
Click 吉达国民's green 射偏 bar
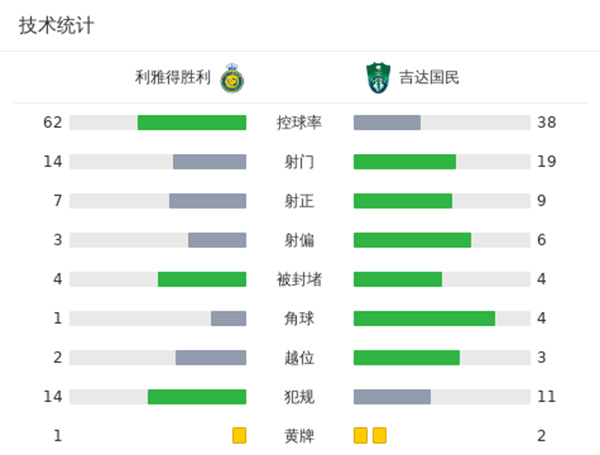(412, 240)
